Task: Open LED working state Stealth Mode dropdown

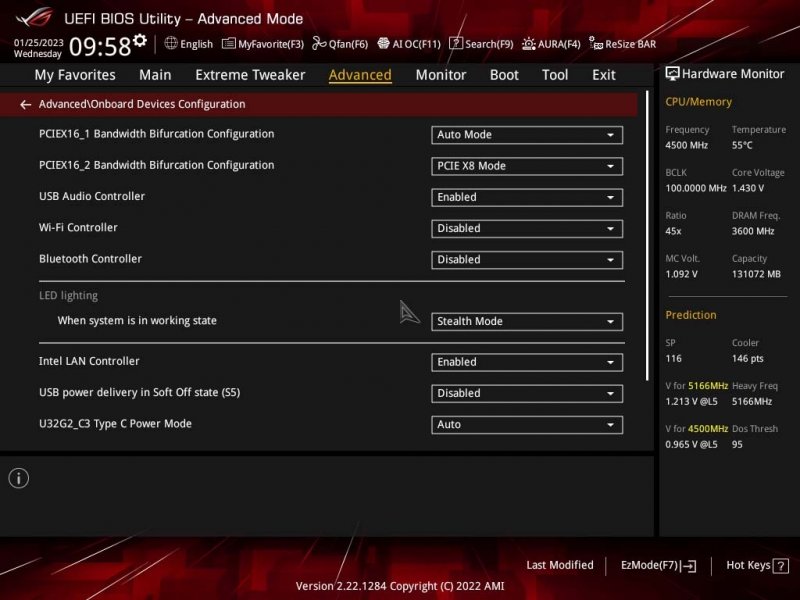Action: tap(527, 321)
